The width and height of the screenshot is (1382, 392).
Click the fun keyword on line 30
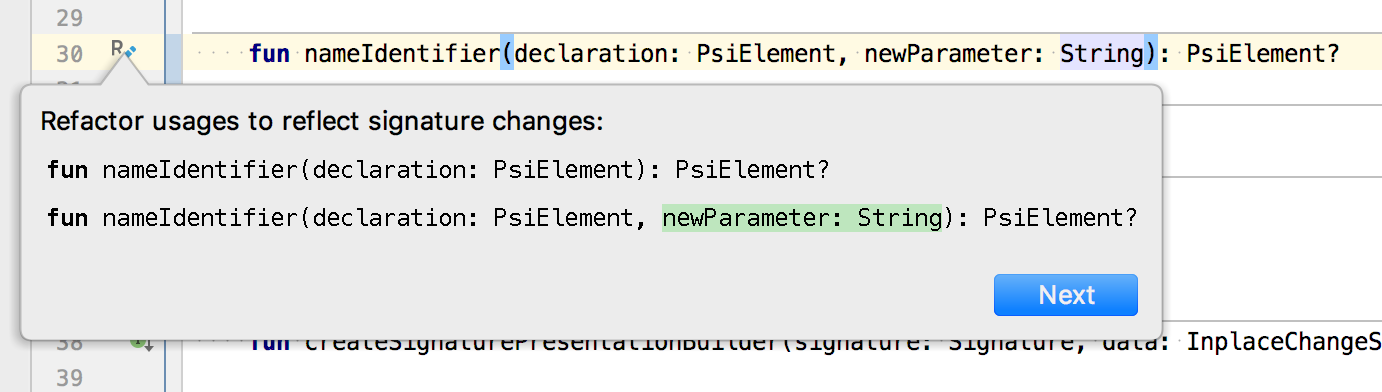(270, 52)
